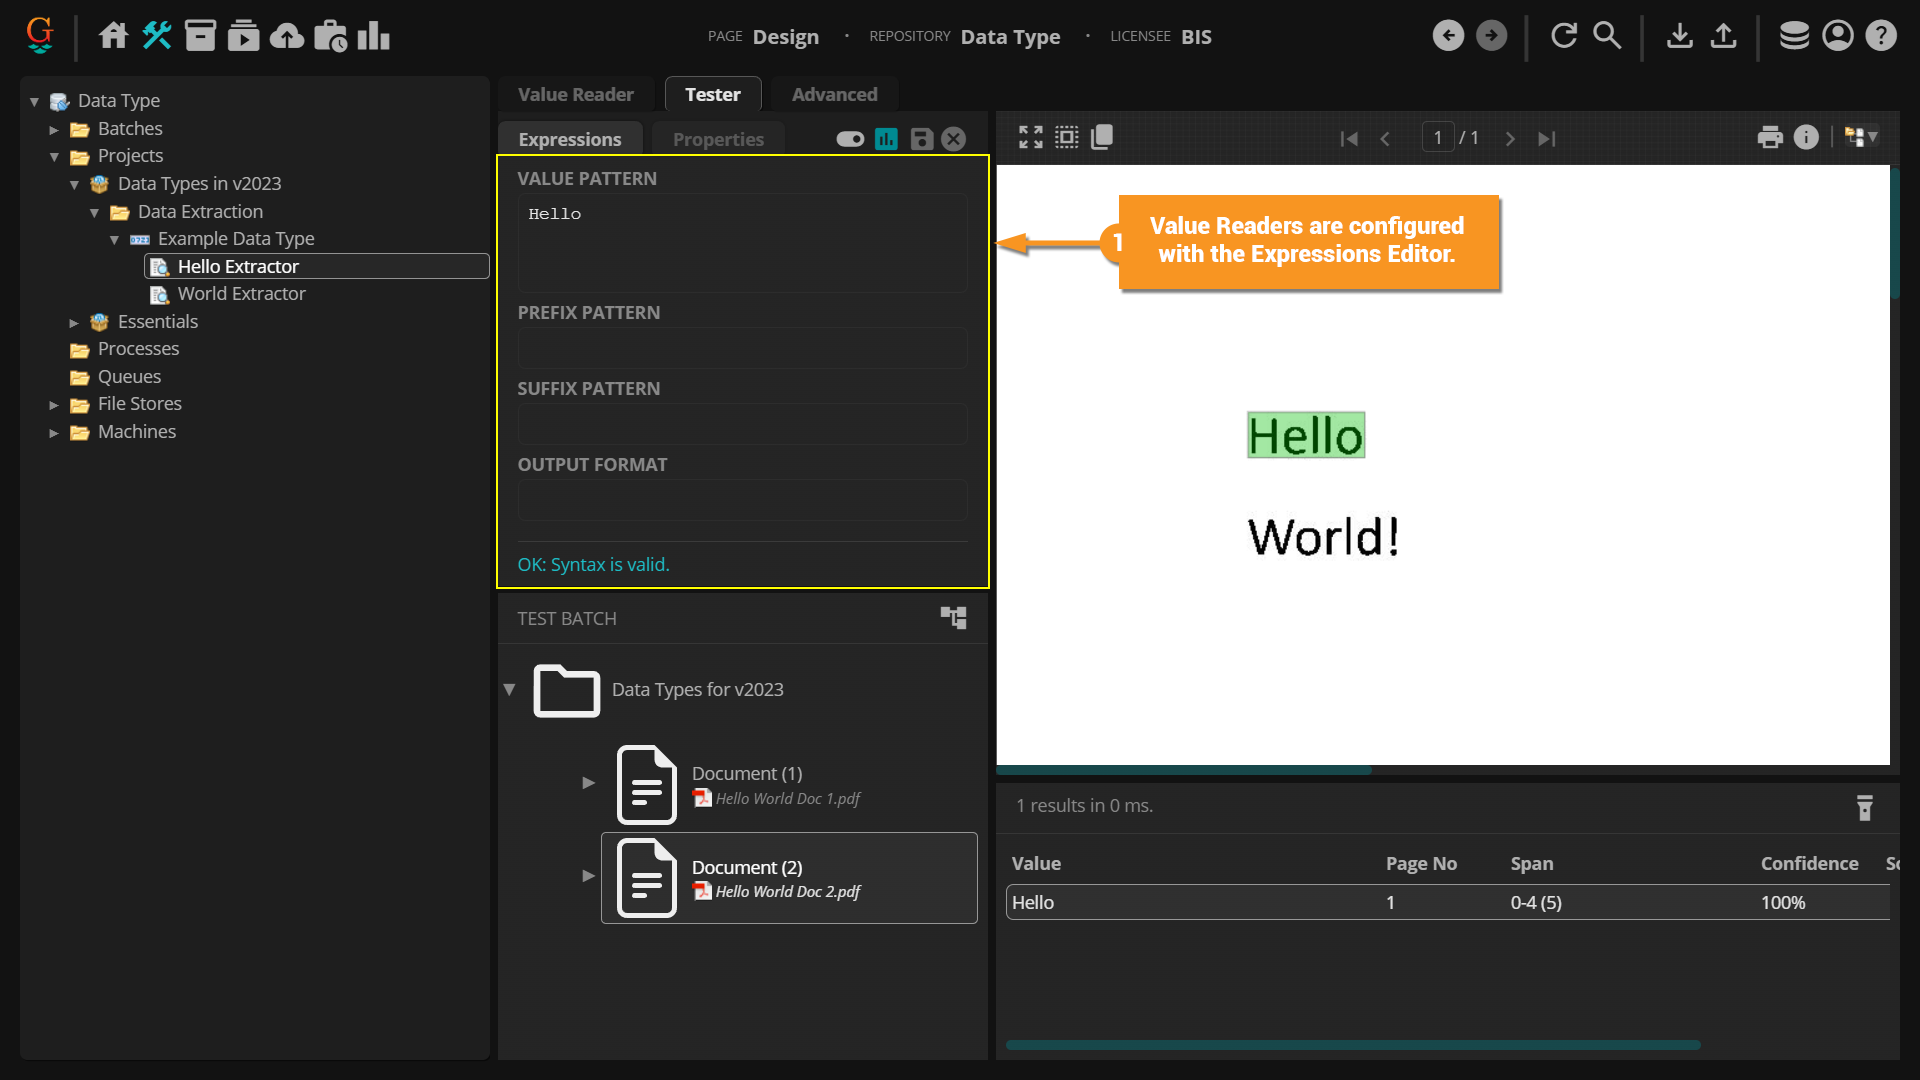Image resolution: width=1920 pixels, height=1080 pixels.
Task: Toggle the teal chart button in Expressions toolbar
Action: click(x=886, y=139)
